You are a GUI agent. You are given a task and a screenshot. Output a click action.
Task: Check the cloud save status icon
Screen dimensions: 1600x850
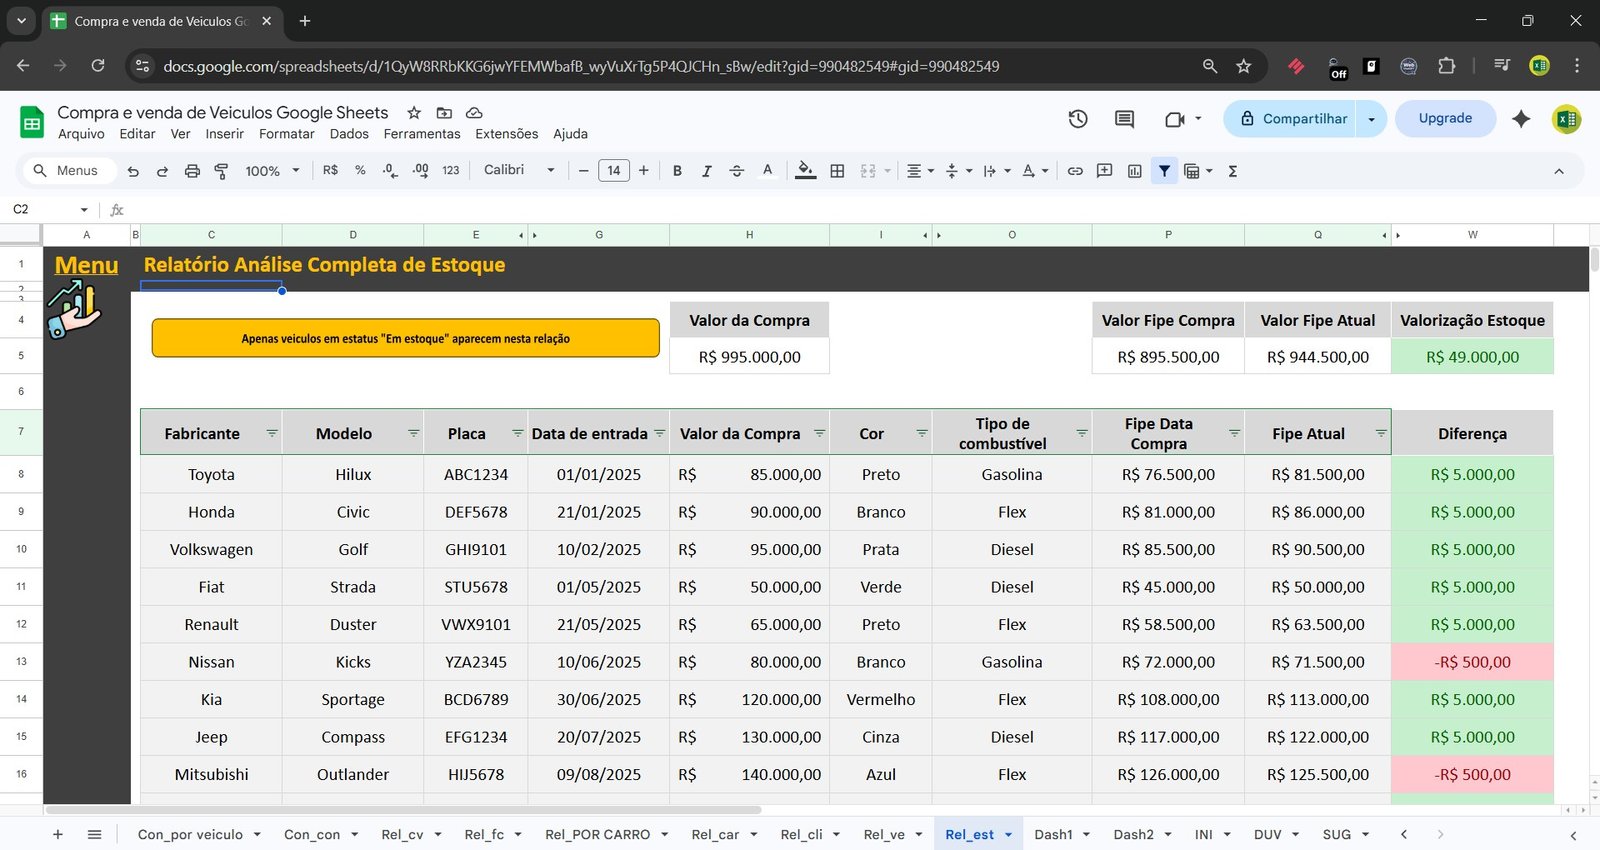(474, 113)
